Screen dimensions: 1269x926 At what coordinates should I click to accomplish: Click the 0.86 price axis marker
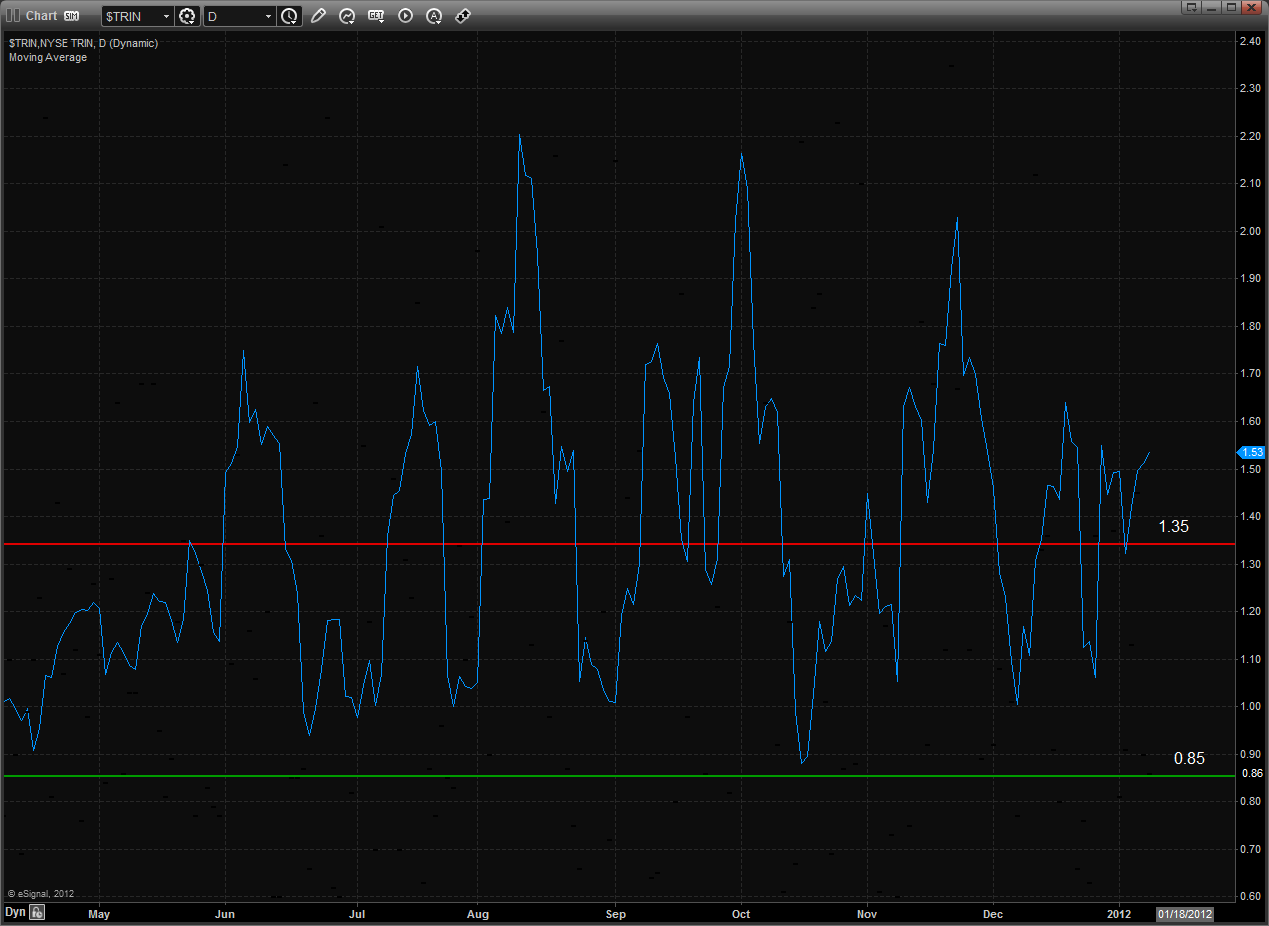pyautogui.click(x=1251, y=773)
